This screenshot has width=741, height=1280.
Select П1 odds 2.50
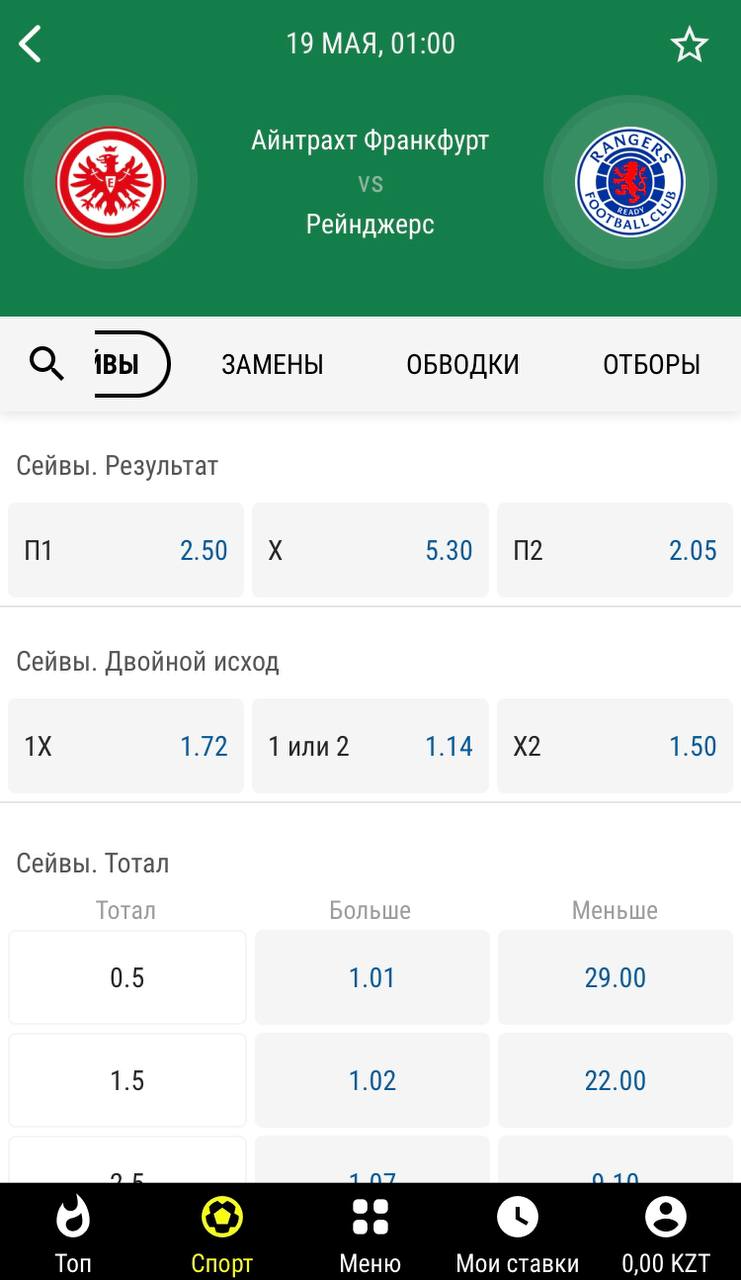tap(126, 550)
